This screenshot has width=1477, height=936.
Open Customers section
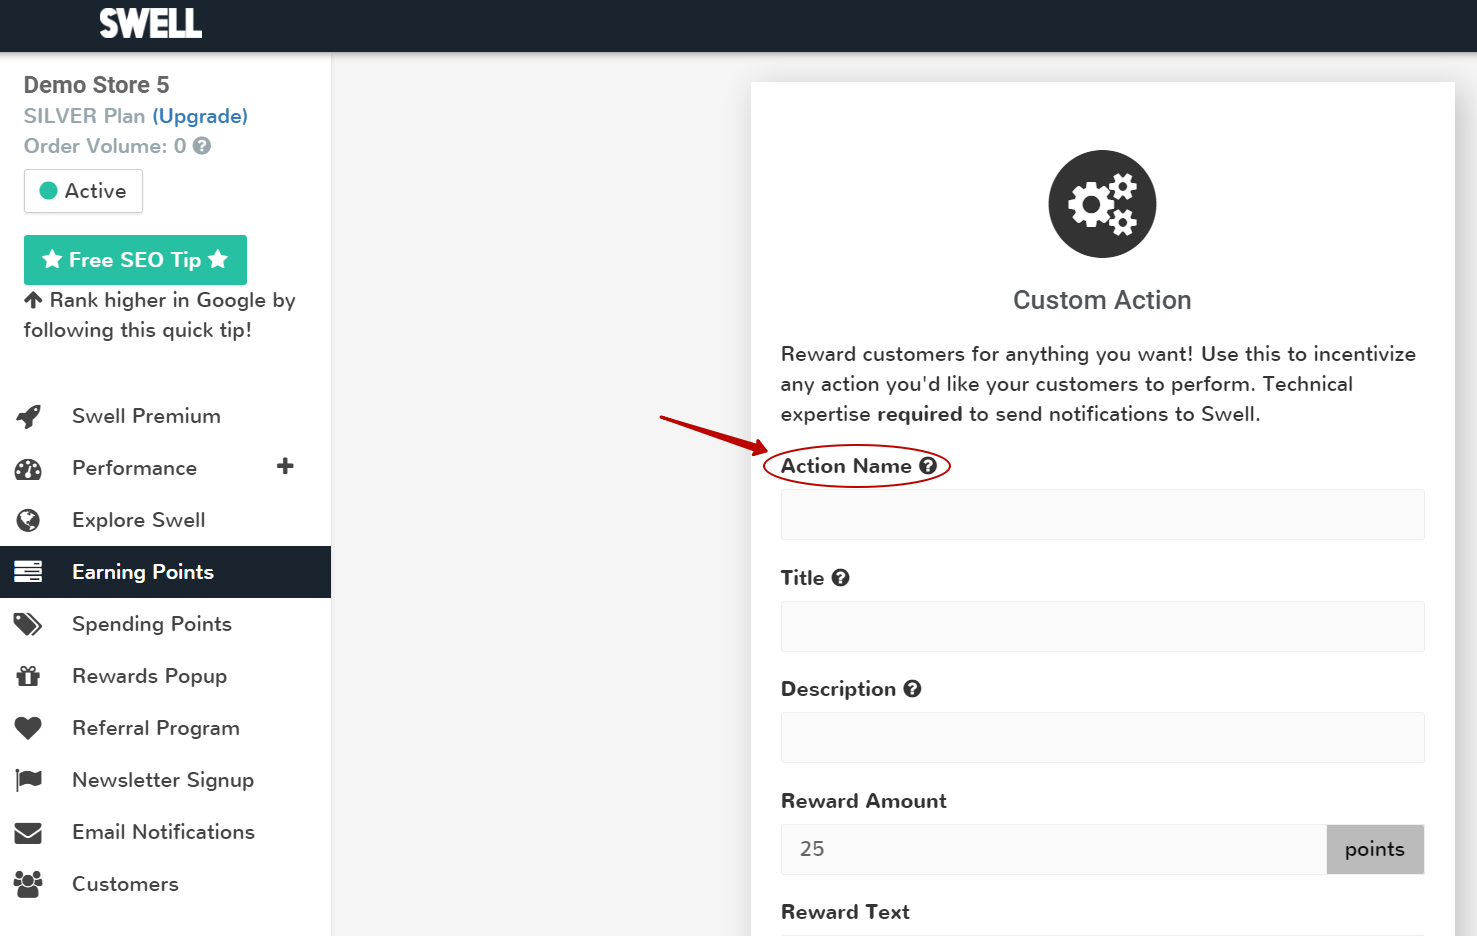(165, 884)
